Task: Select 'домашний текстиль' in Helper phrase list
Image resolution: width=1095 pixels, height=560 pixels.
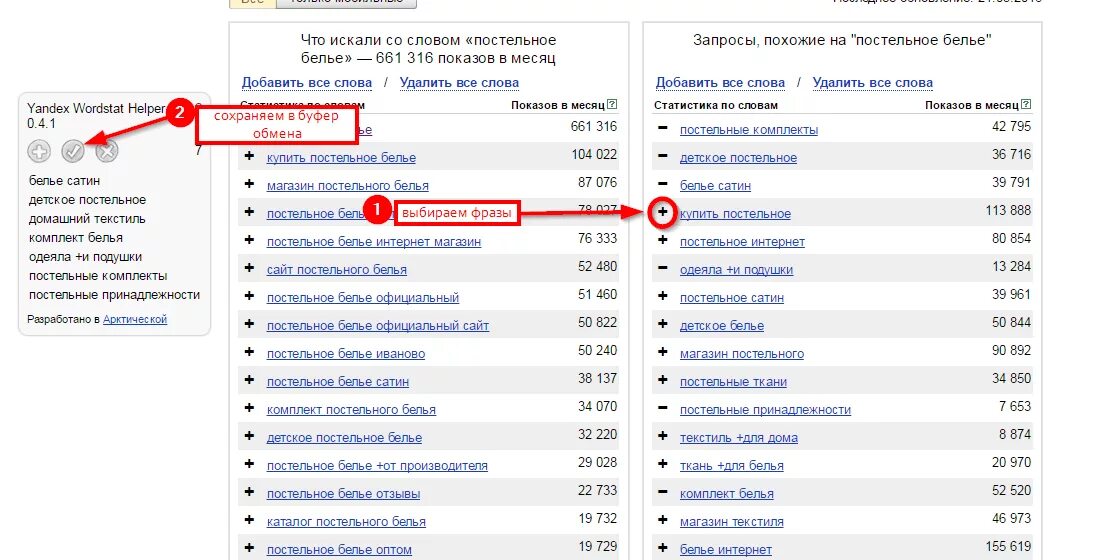Action: pos(87,219)
